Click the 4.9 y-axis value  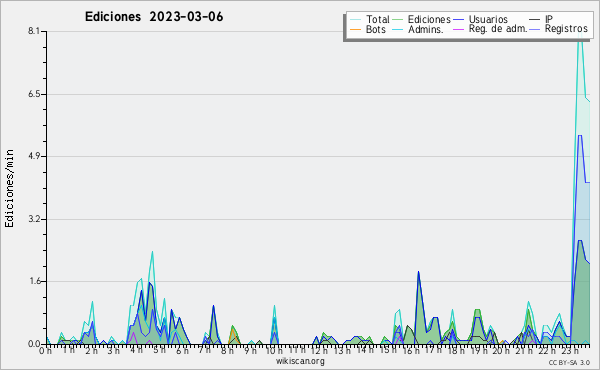pyautogui.click(x=34, y=156)
